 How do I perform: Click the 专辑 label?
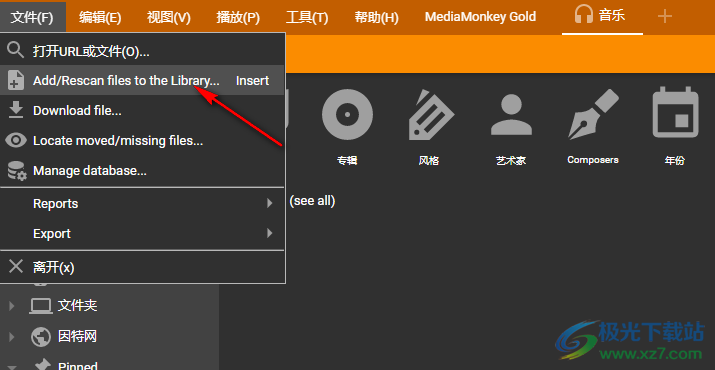click(x=347, y=161)
